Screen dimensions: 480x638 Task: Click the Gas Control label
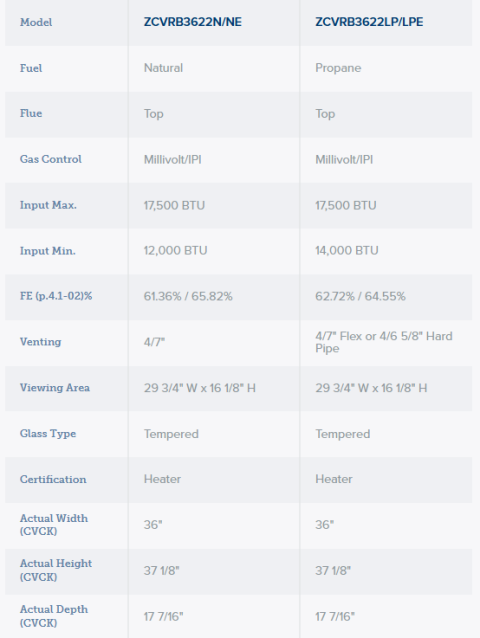51,159
